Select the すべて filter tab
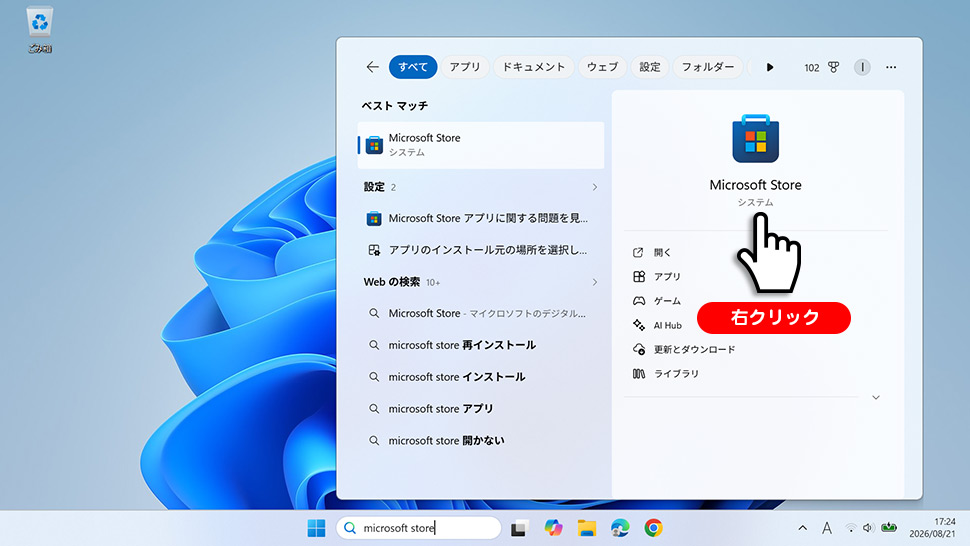 click(413, 67)
